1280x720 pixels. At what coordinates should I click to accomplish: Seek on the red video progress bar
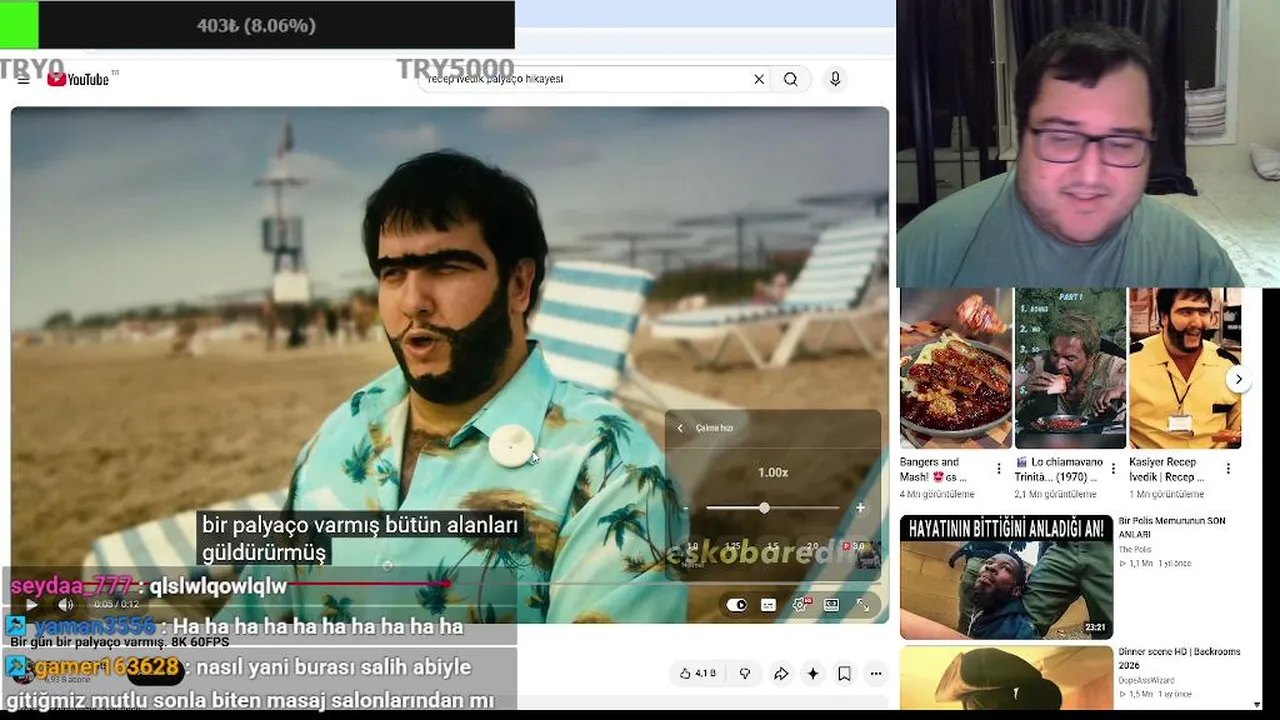(x=450, y=584)
